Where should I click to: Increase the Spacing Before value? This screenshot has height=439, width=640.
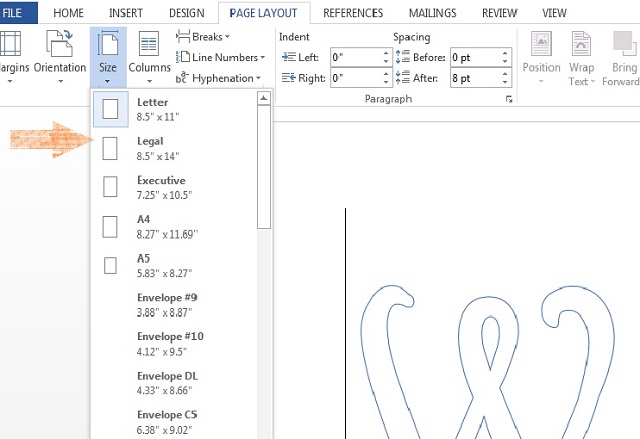click(505, 53)
